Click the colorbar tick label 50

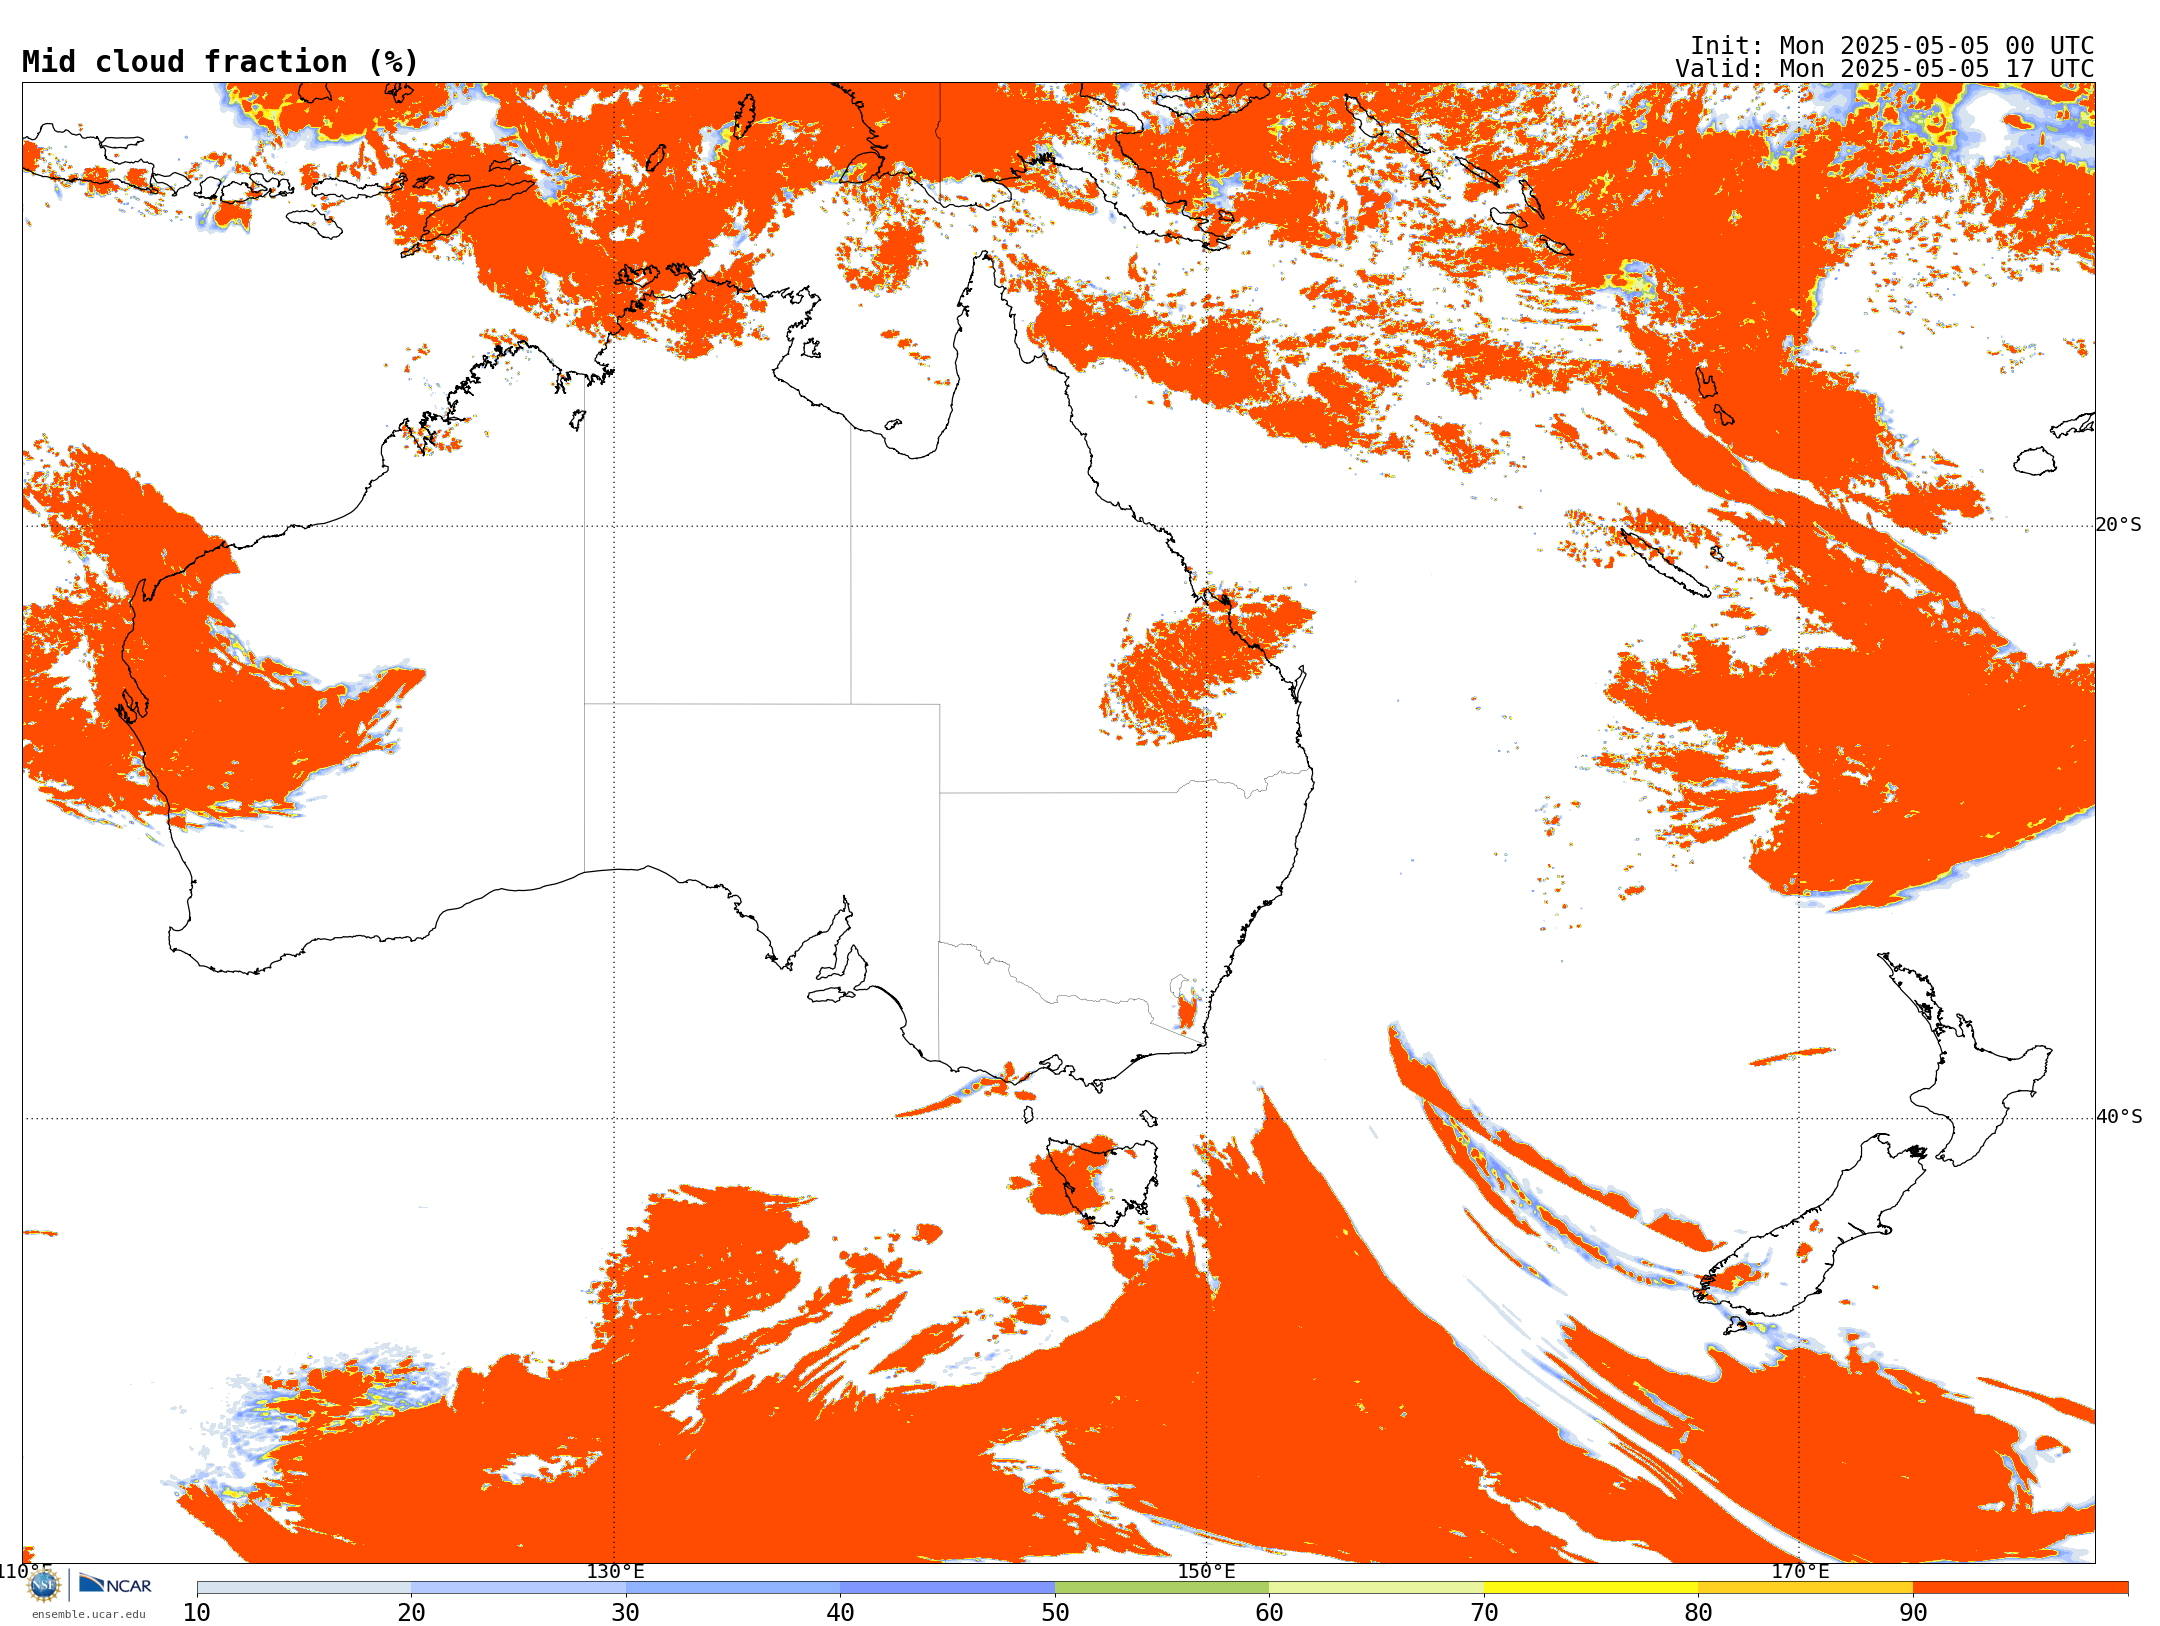(1055, 1613)
